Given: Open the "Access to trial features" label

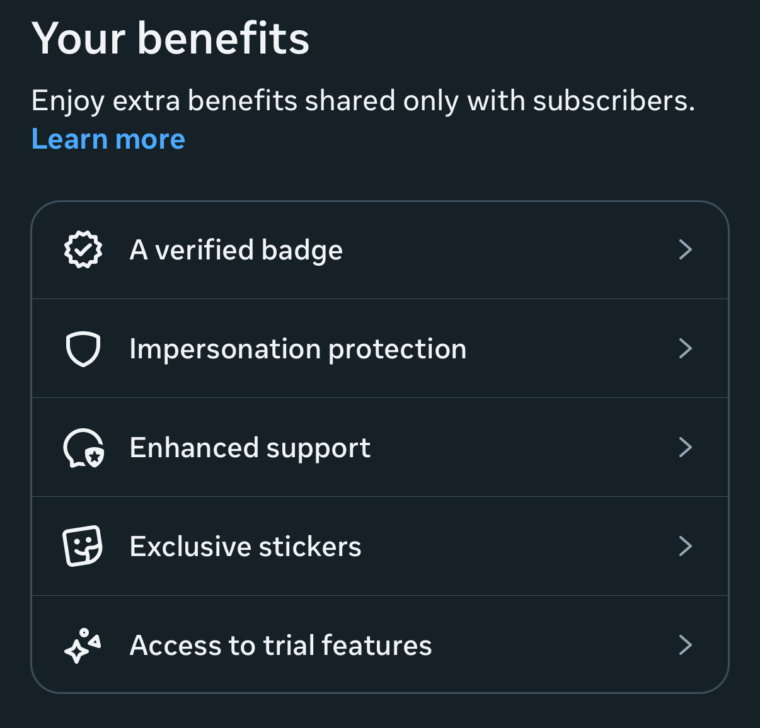Looking at the screenshot, I should pos(281,646).
